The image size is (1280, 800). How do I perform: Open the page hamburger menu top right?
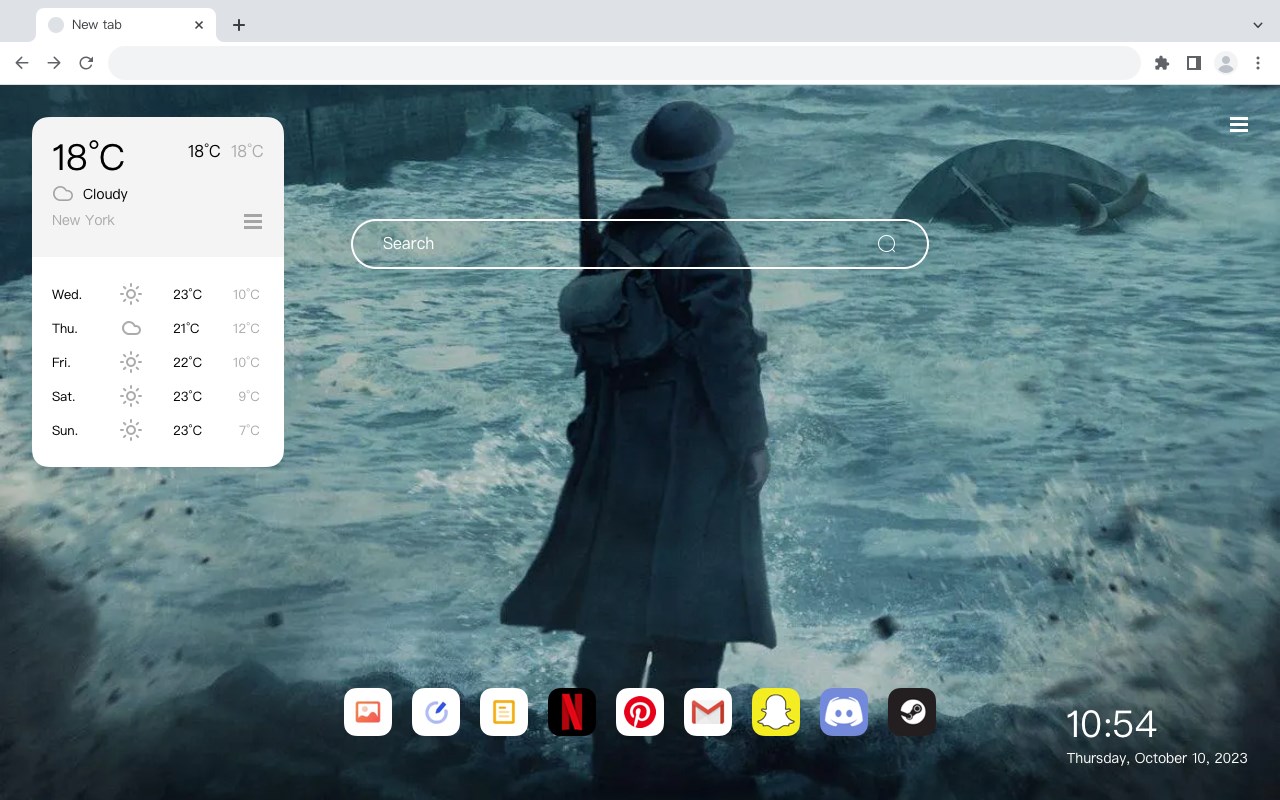tap(1239, 125)
